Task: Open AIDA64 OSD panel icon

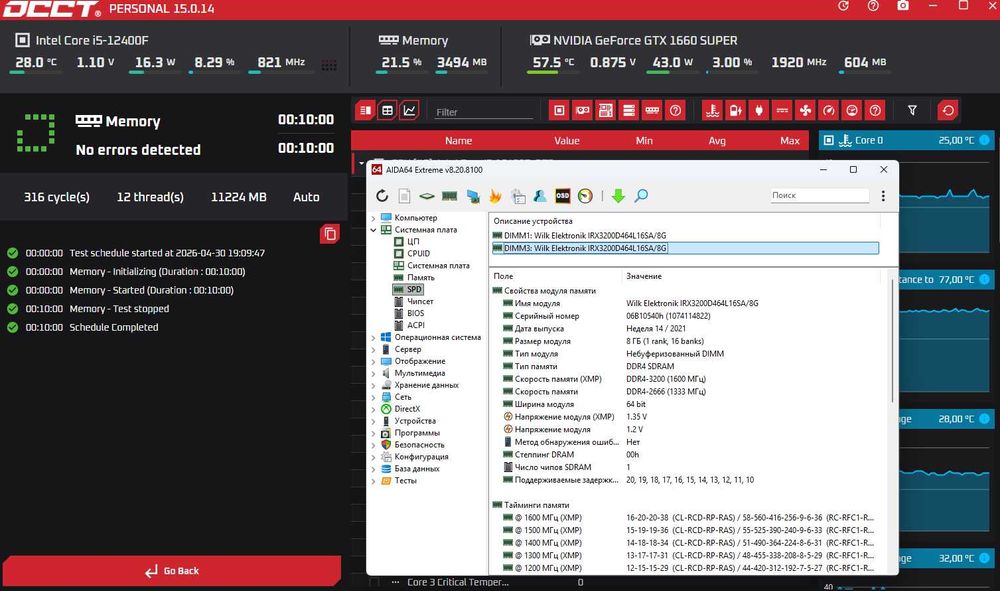Action: (562, 196)
